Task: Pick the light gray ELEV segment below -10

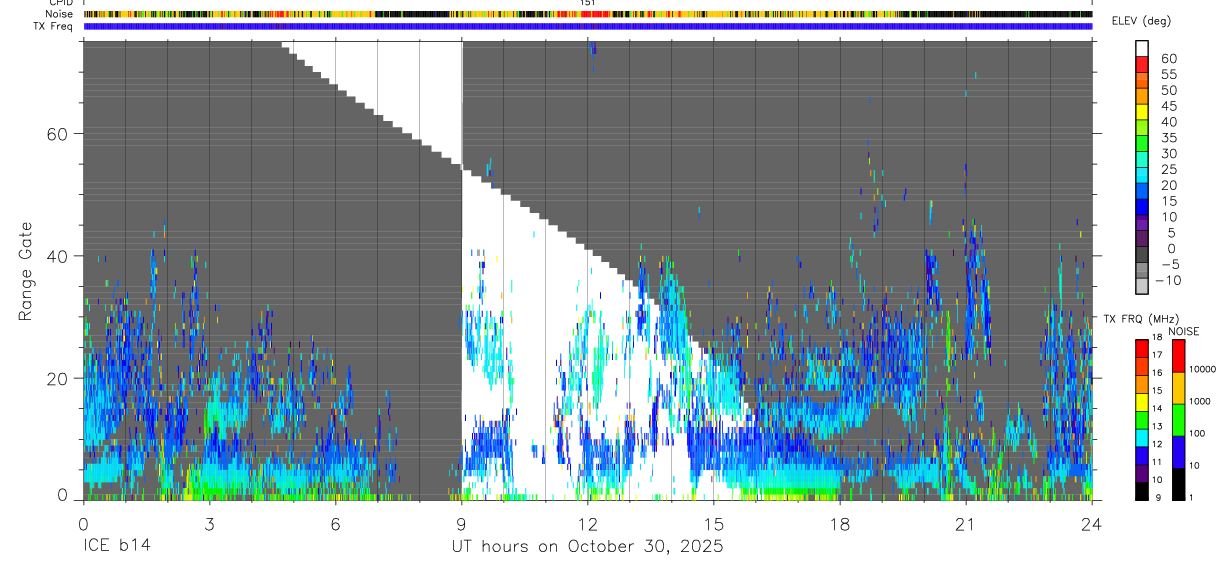Action: tap(1142, 284)
